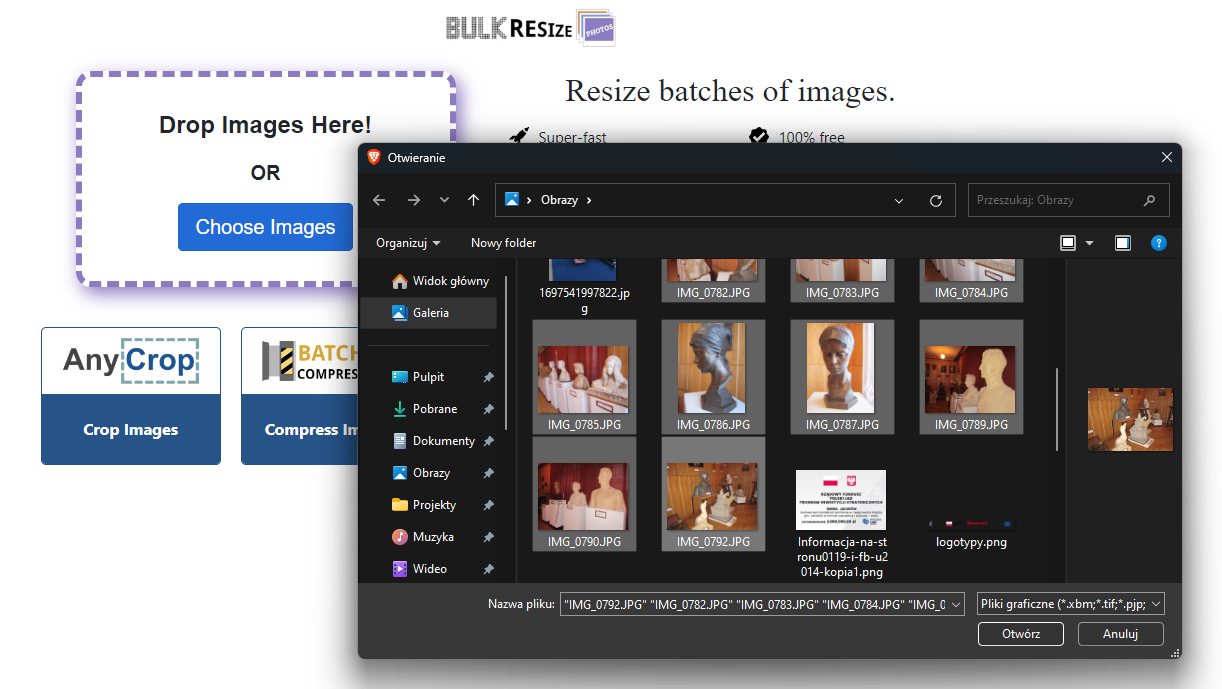Image resolution: width=1222 pixels, height=689 pixels.
Task: Open the Organizuj menu
Action: (x=407, y=243)
